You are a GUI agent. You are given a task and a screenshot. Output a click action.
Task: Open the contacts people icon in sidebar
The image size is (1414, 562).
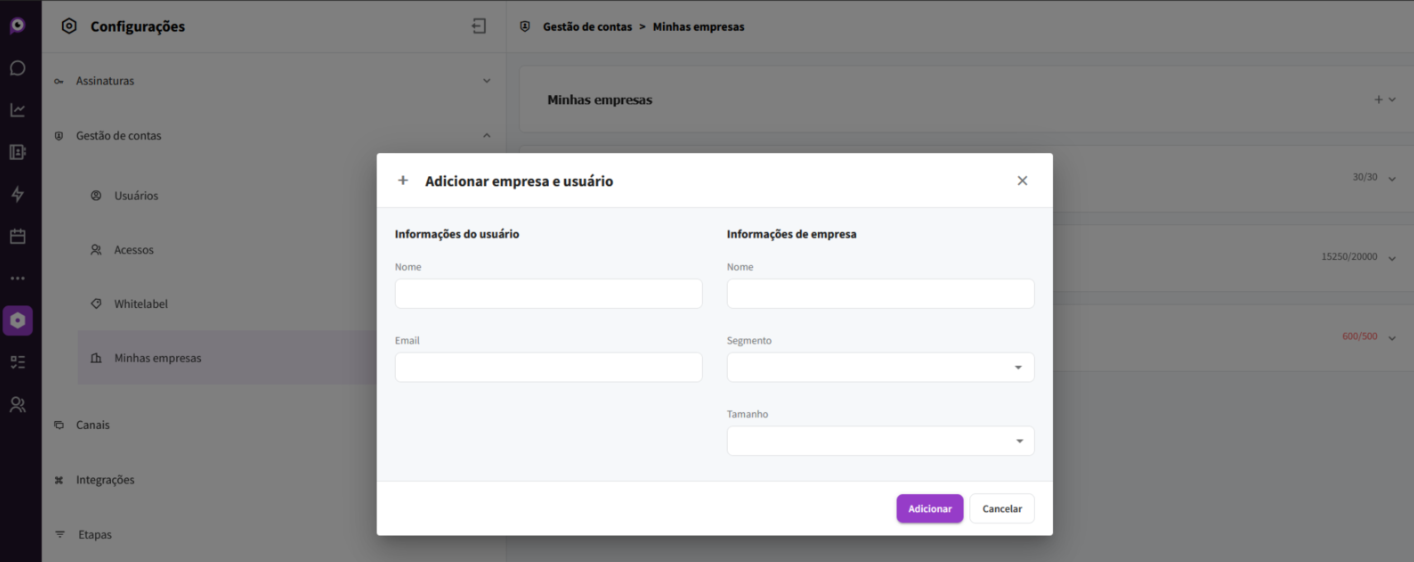[18, 405]
